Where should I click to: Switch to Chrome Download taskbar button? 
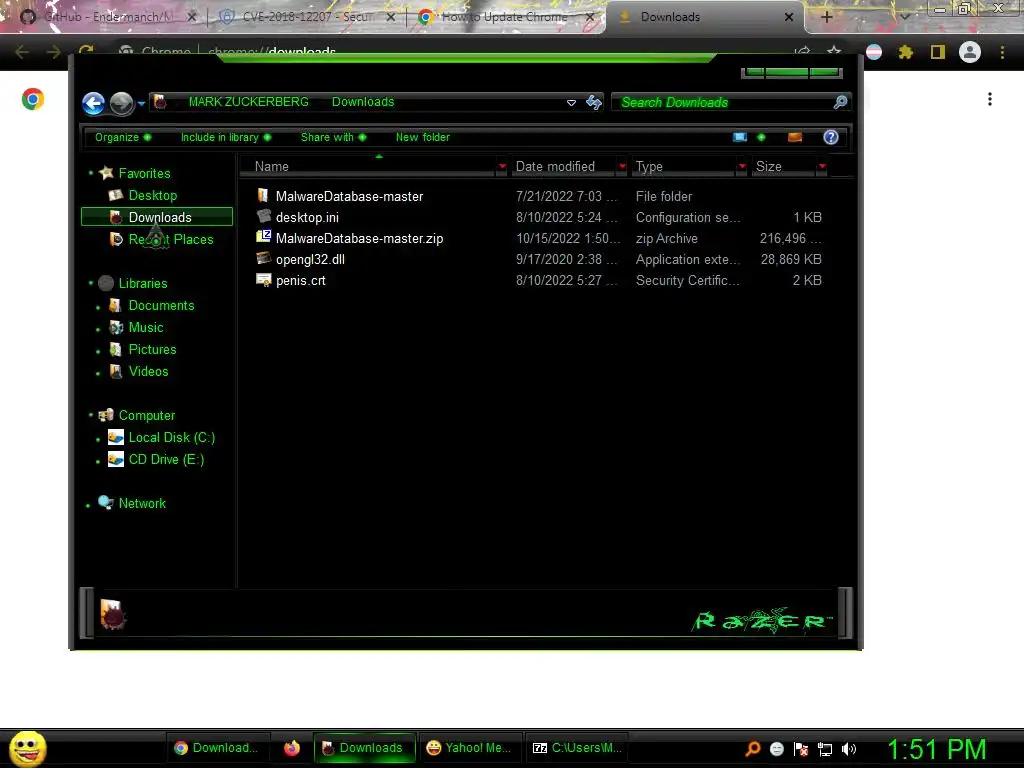tap(216, 748)
